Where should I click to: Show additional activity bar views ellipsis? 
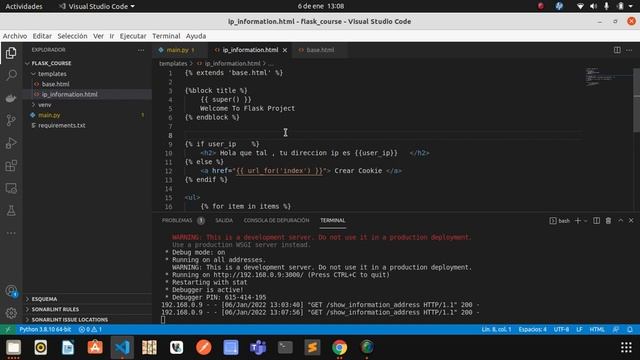pyautogui.click(x=11, y=233)
